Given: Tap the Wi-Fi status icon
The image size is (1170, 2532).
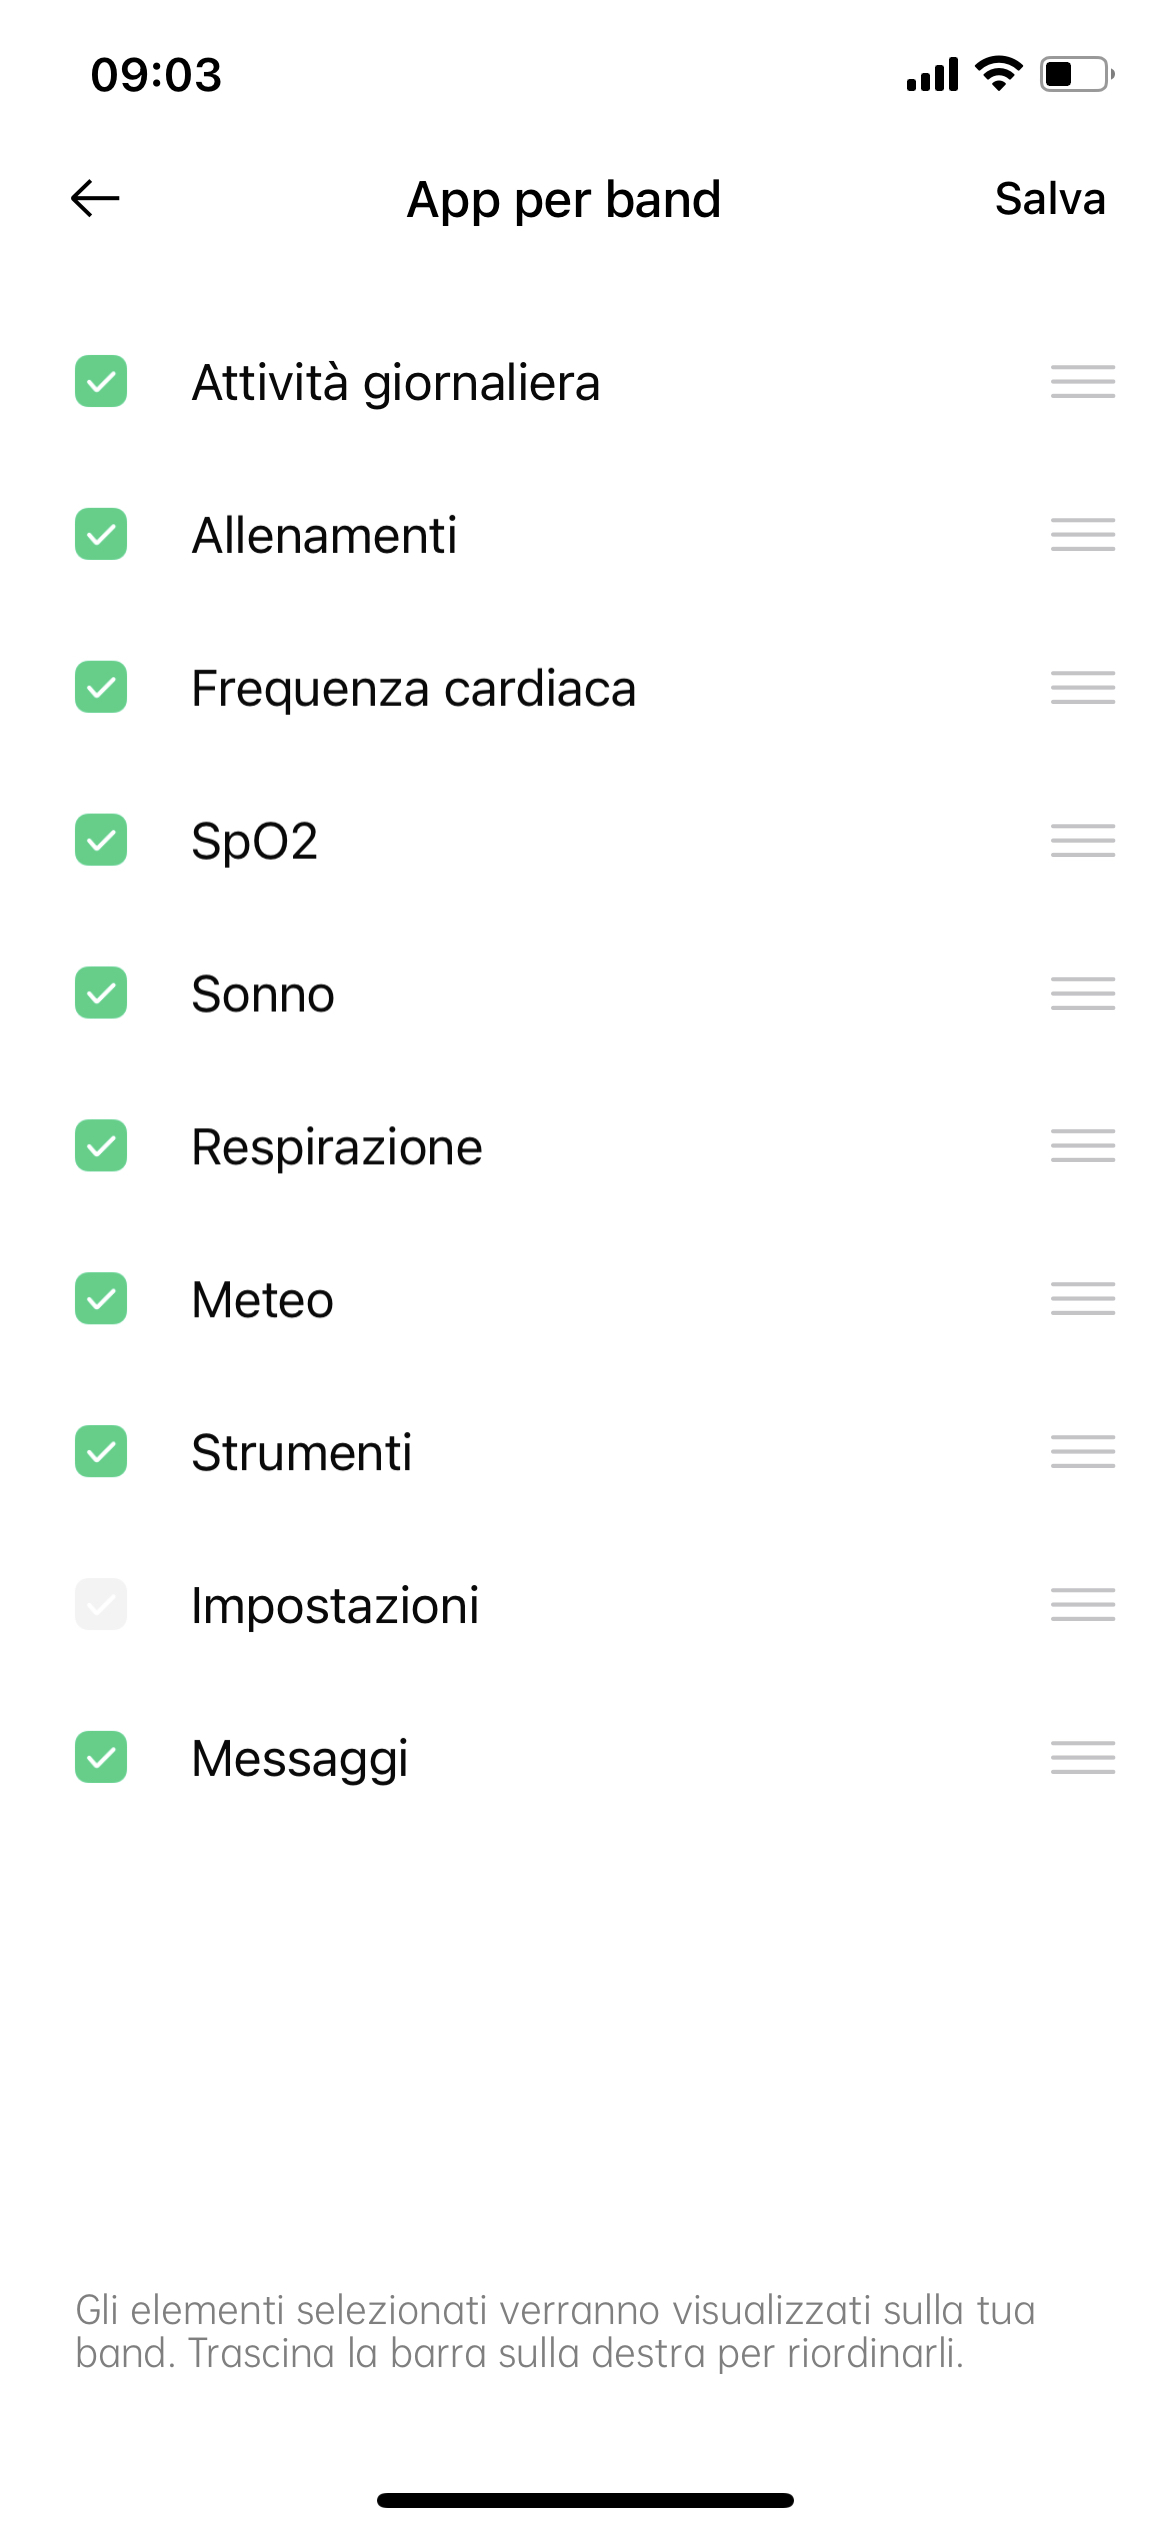Looking at the screenshot, I should [998, 74].
